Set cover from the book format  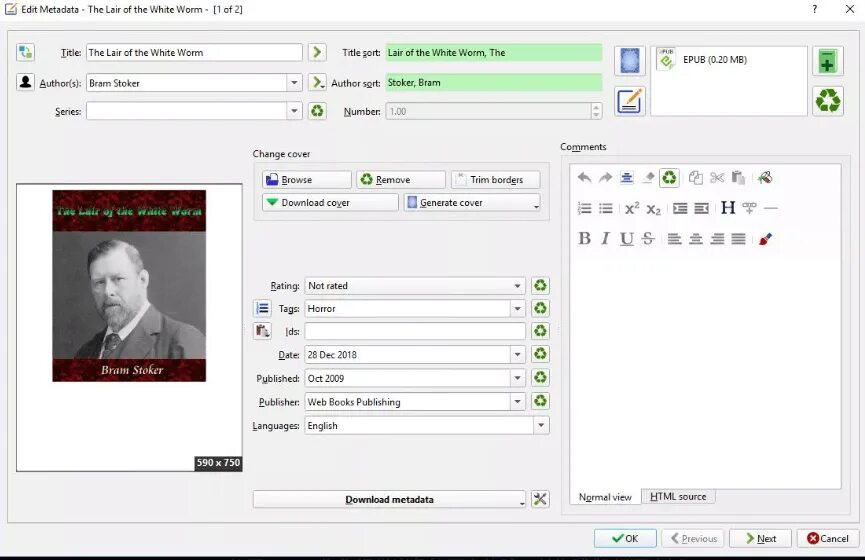630,61
